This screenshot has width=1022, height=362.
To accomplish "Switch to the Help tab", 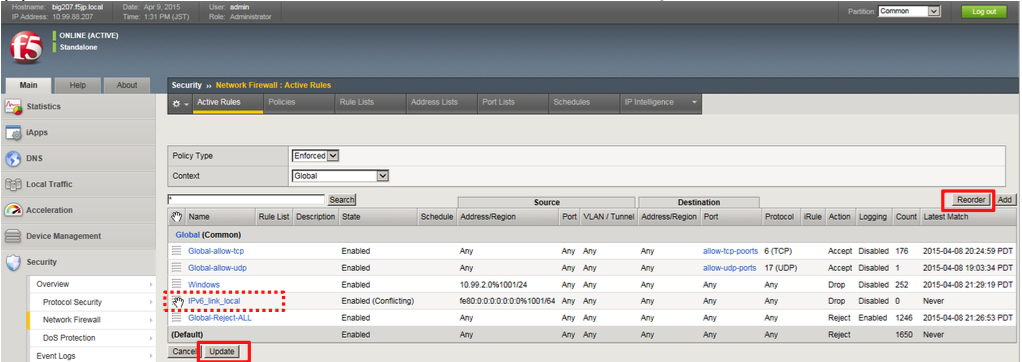I will (x=78, y=85).
